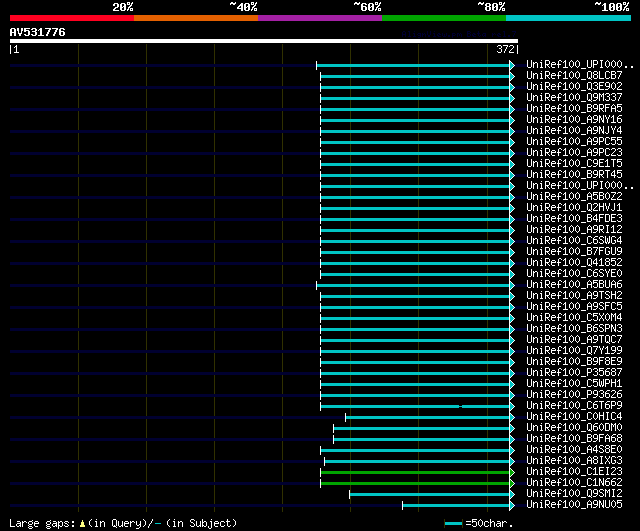Viewport: 640px width, 531px height.
Task: Click the UniRef100_A5B0Z2 label
Action: click(574, 197)
